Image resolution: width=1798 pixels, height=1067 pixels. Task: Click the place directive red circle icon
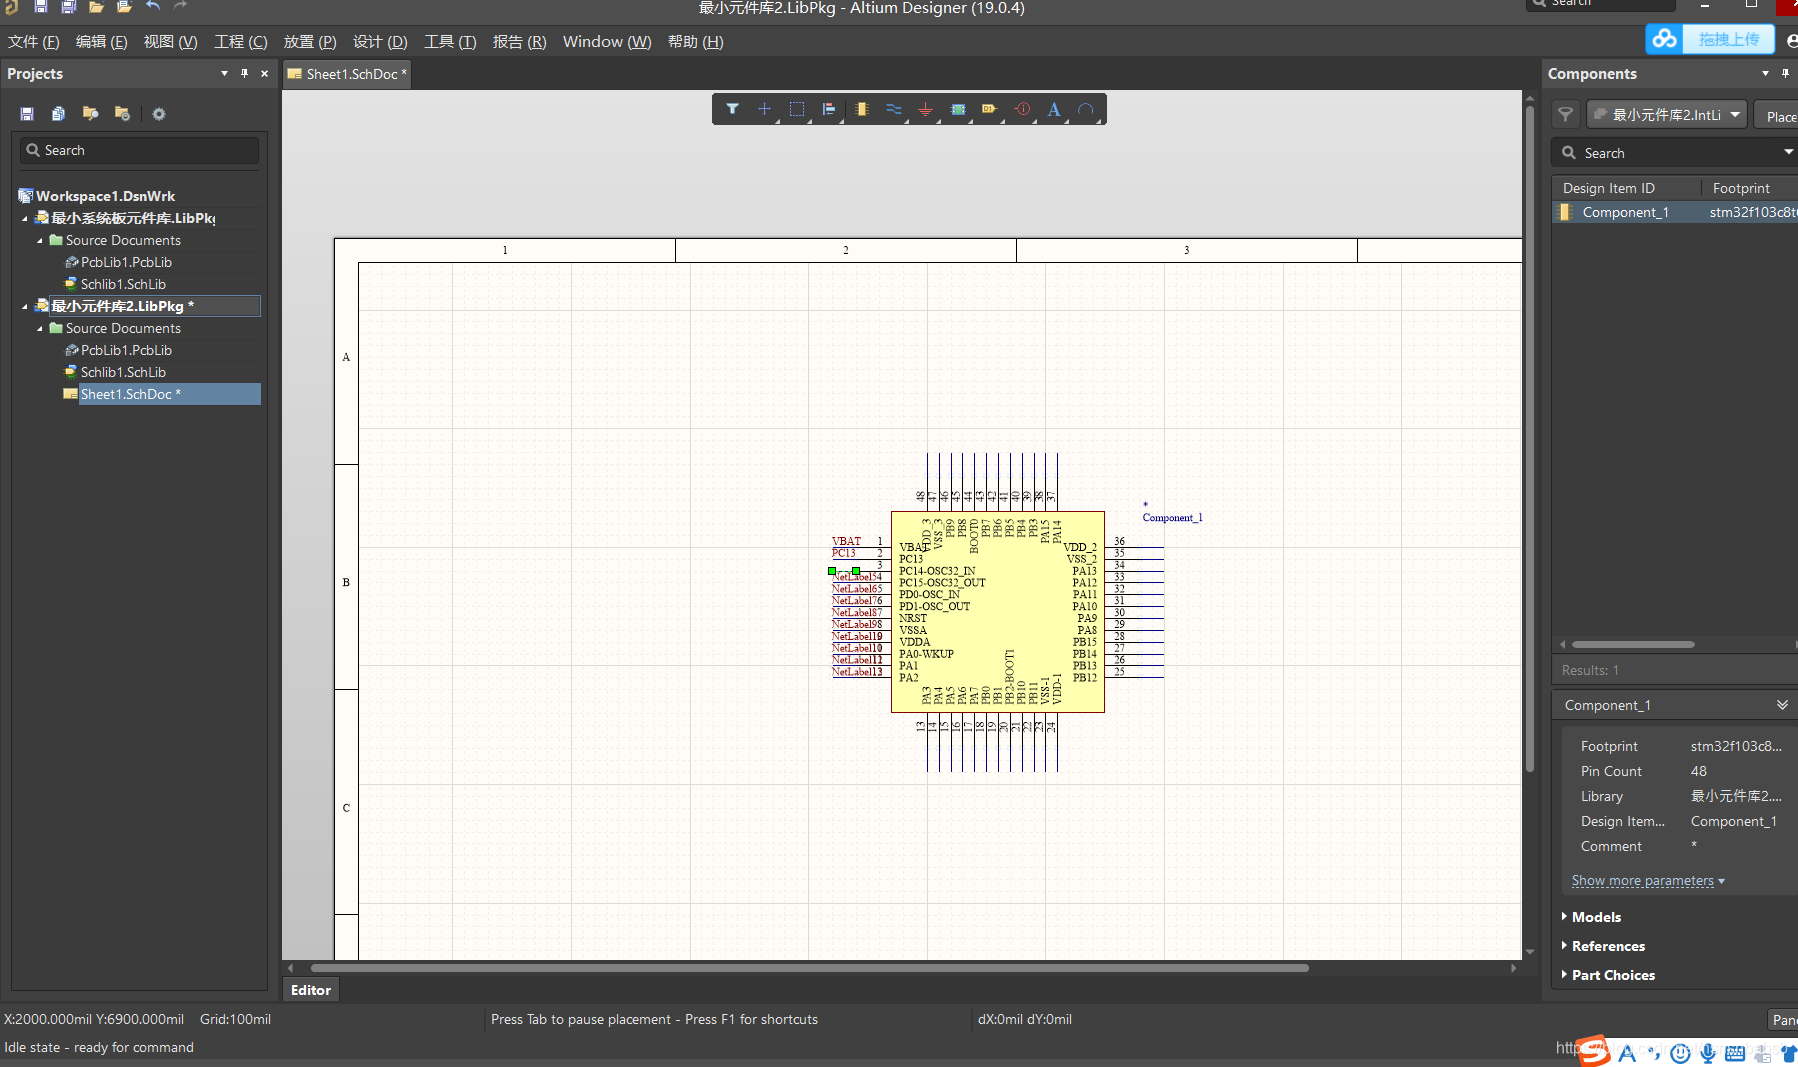click(1022, 109)
